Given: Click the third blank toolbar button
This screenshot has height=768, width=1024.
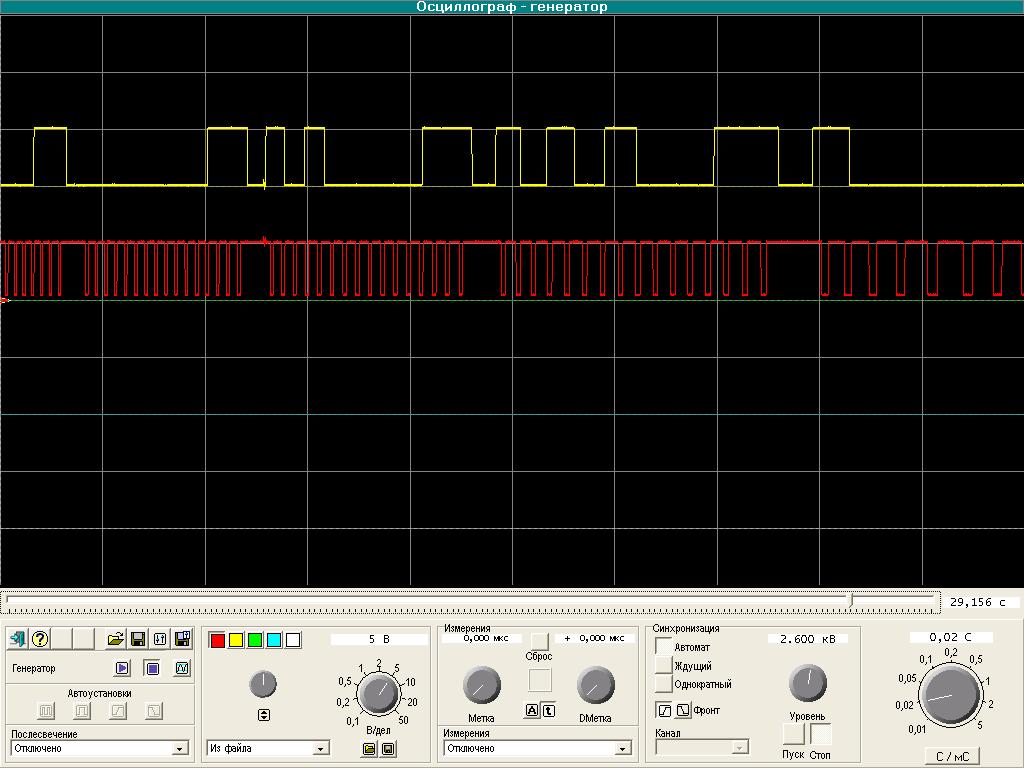Looking at the screenshot, I should point(62,639).
